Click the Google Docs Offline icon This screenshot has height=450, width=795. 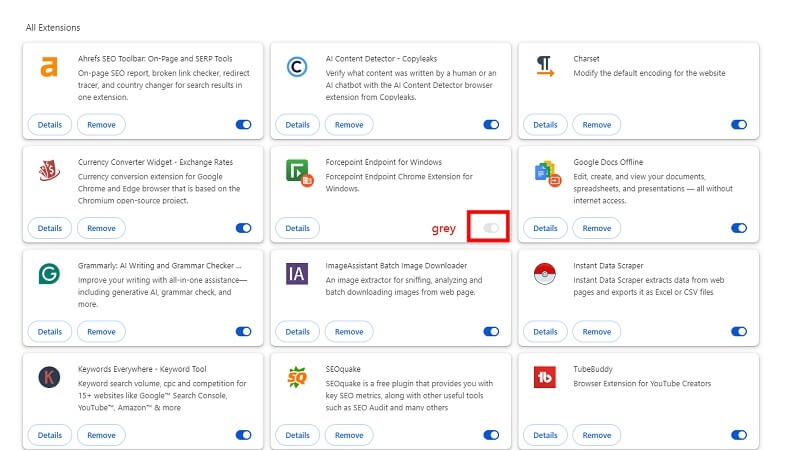tap(546, 172)
